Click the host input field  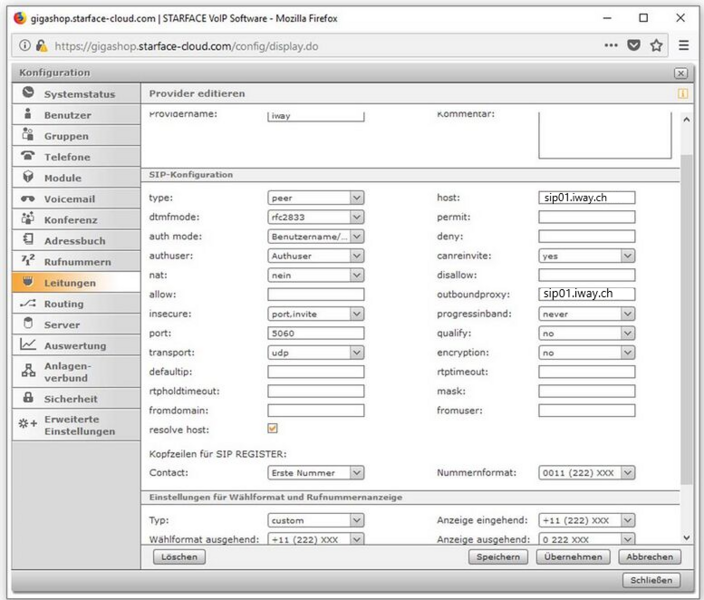tap(587, 198)
